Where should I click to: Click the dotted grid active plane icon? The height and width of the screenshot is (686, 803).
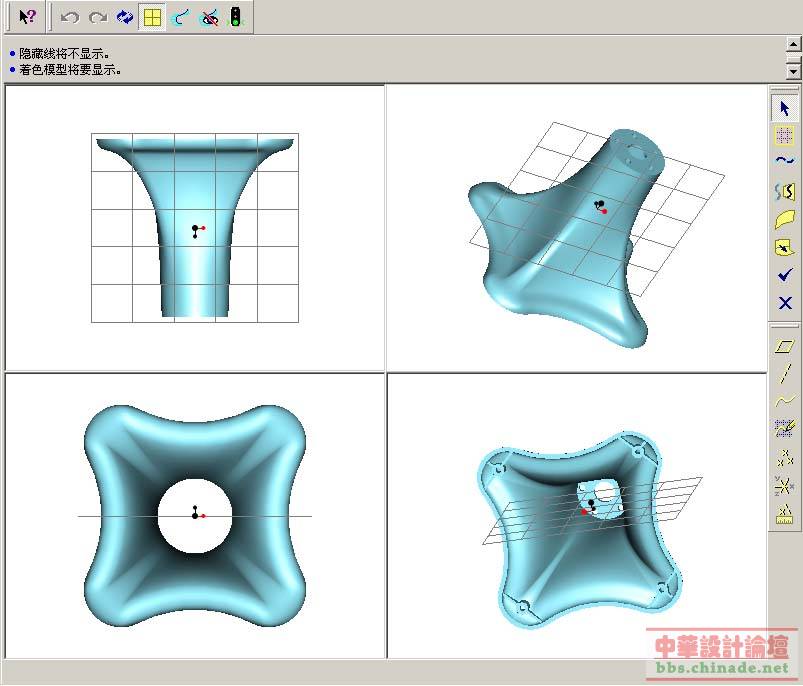(x=784, y=135)
